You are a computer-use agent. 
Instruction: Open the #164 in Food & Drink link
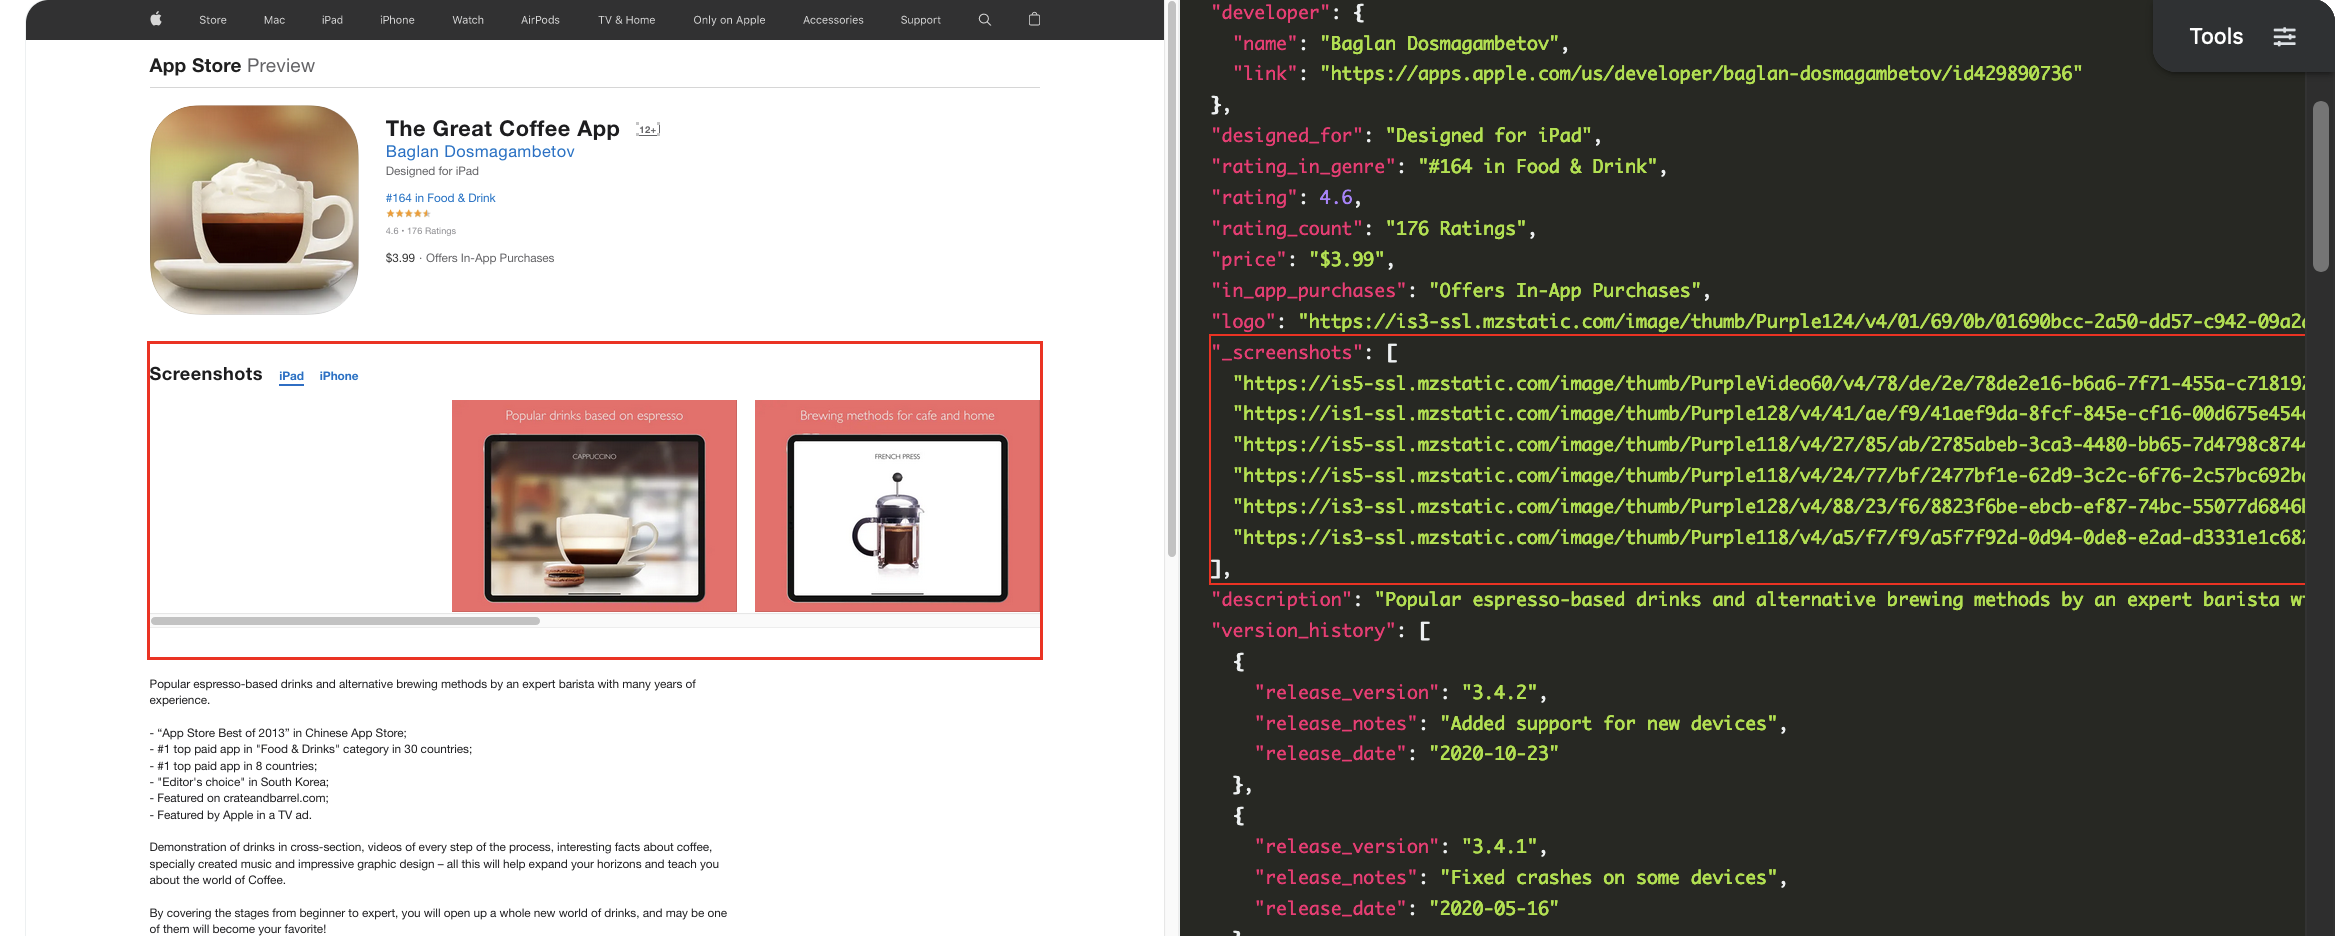tap(439, 198)
